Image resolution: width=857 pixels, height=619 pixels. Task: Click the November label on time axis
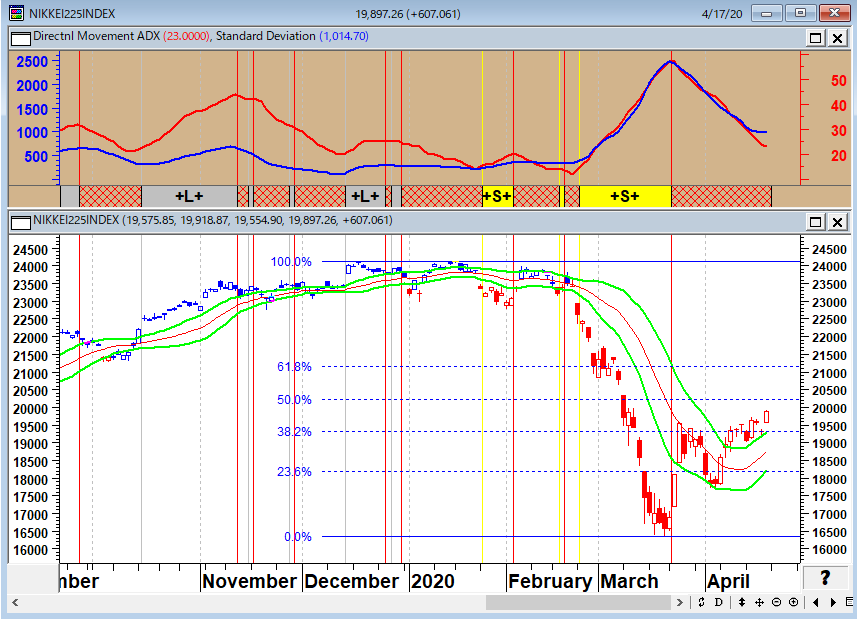249,581
